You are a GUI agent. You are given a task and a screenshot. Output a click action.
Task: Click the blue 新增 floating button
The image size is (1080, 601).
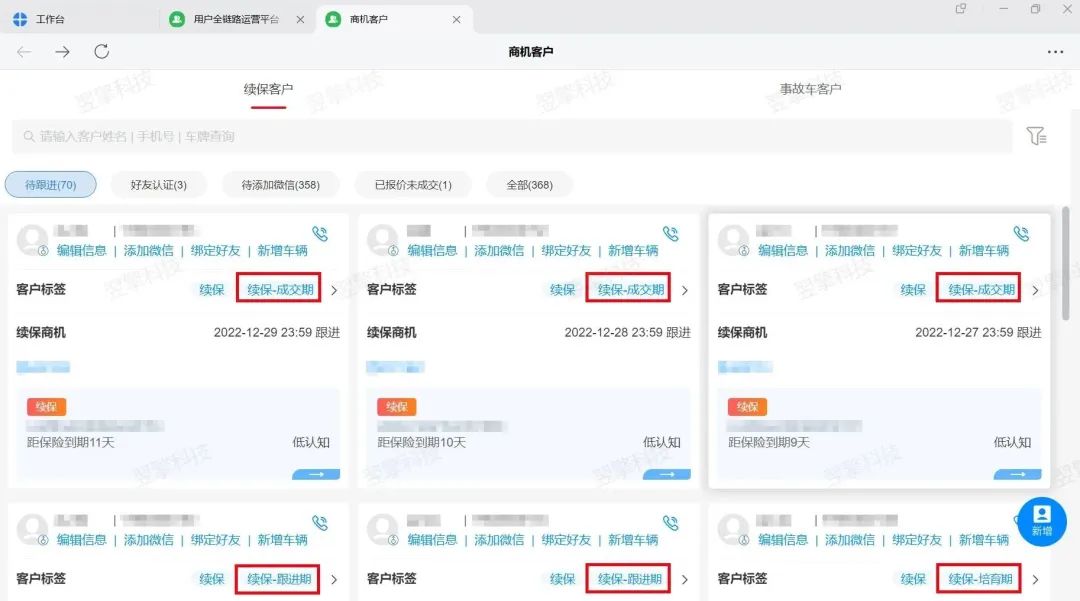pyautogui.click(x=1041, y=520)
